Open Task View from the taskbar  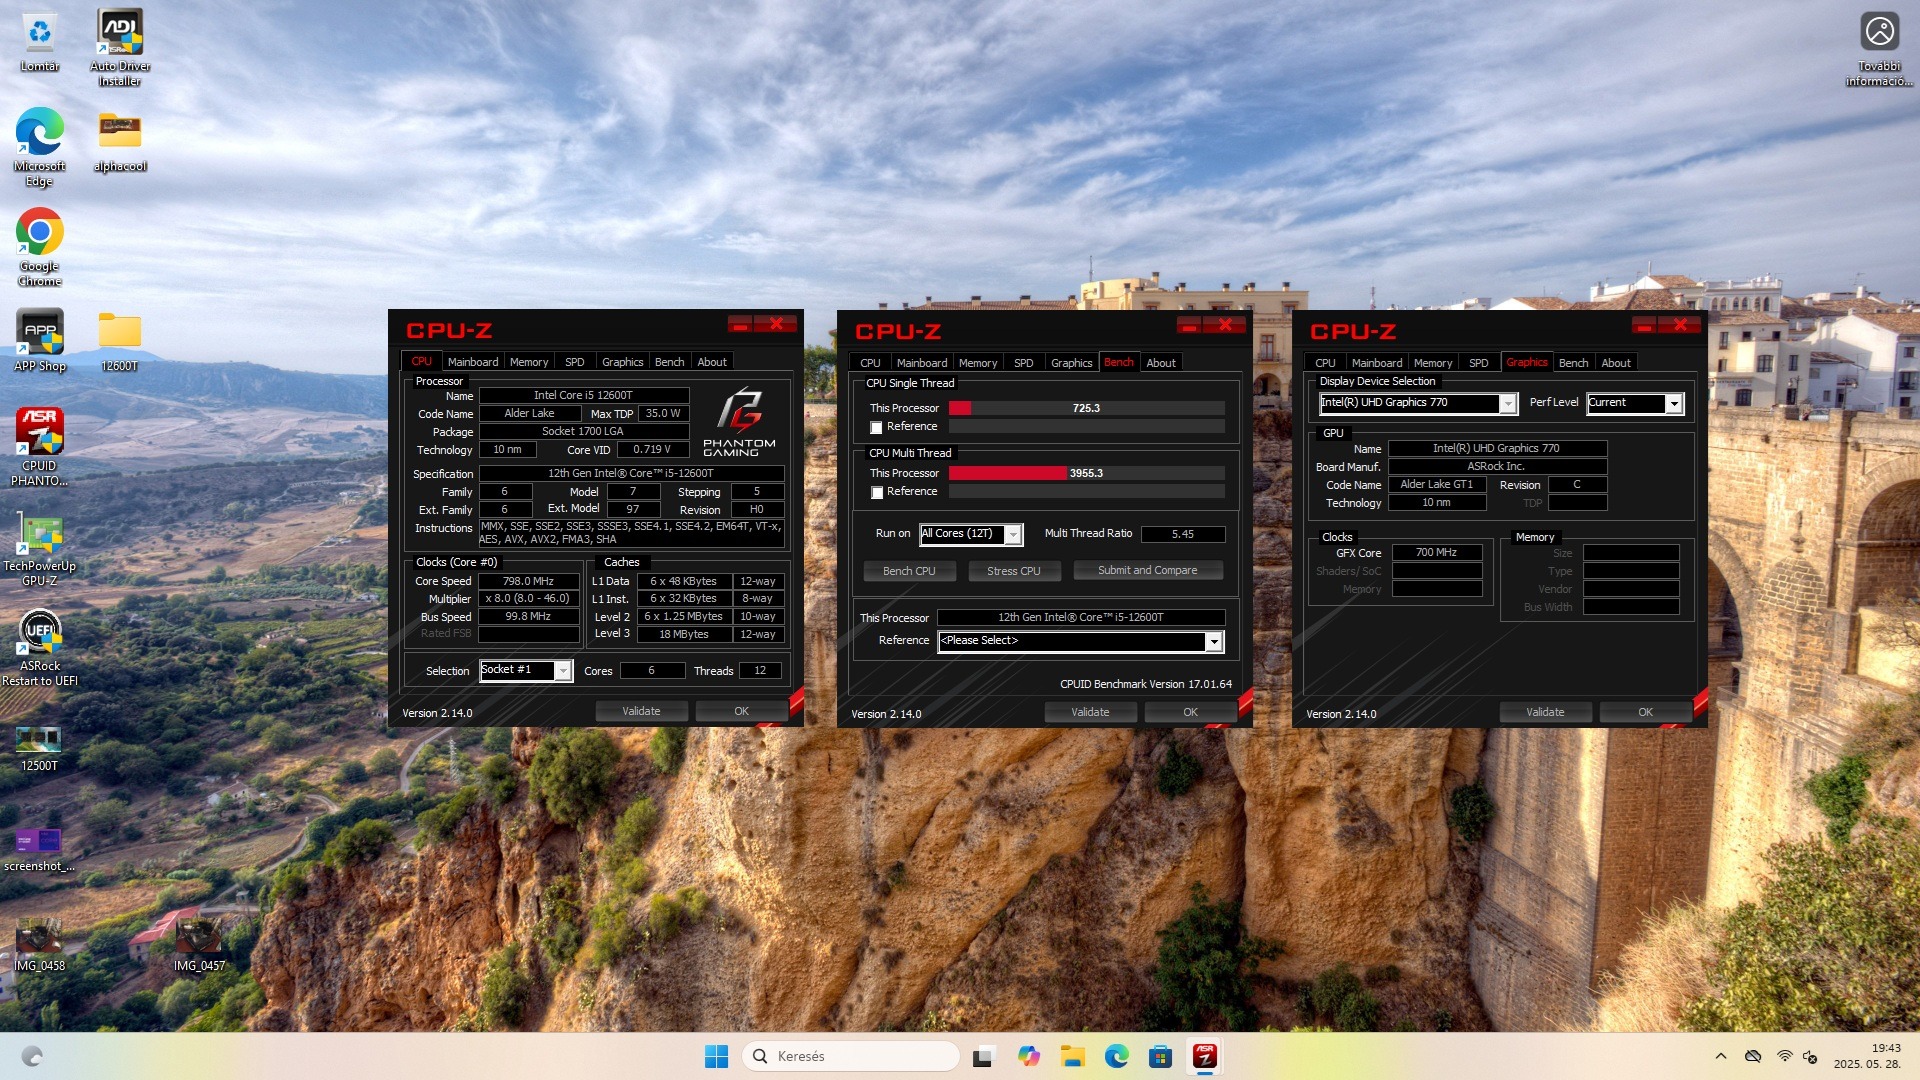coord(984,1056)
